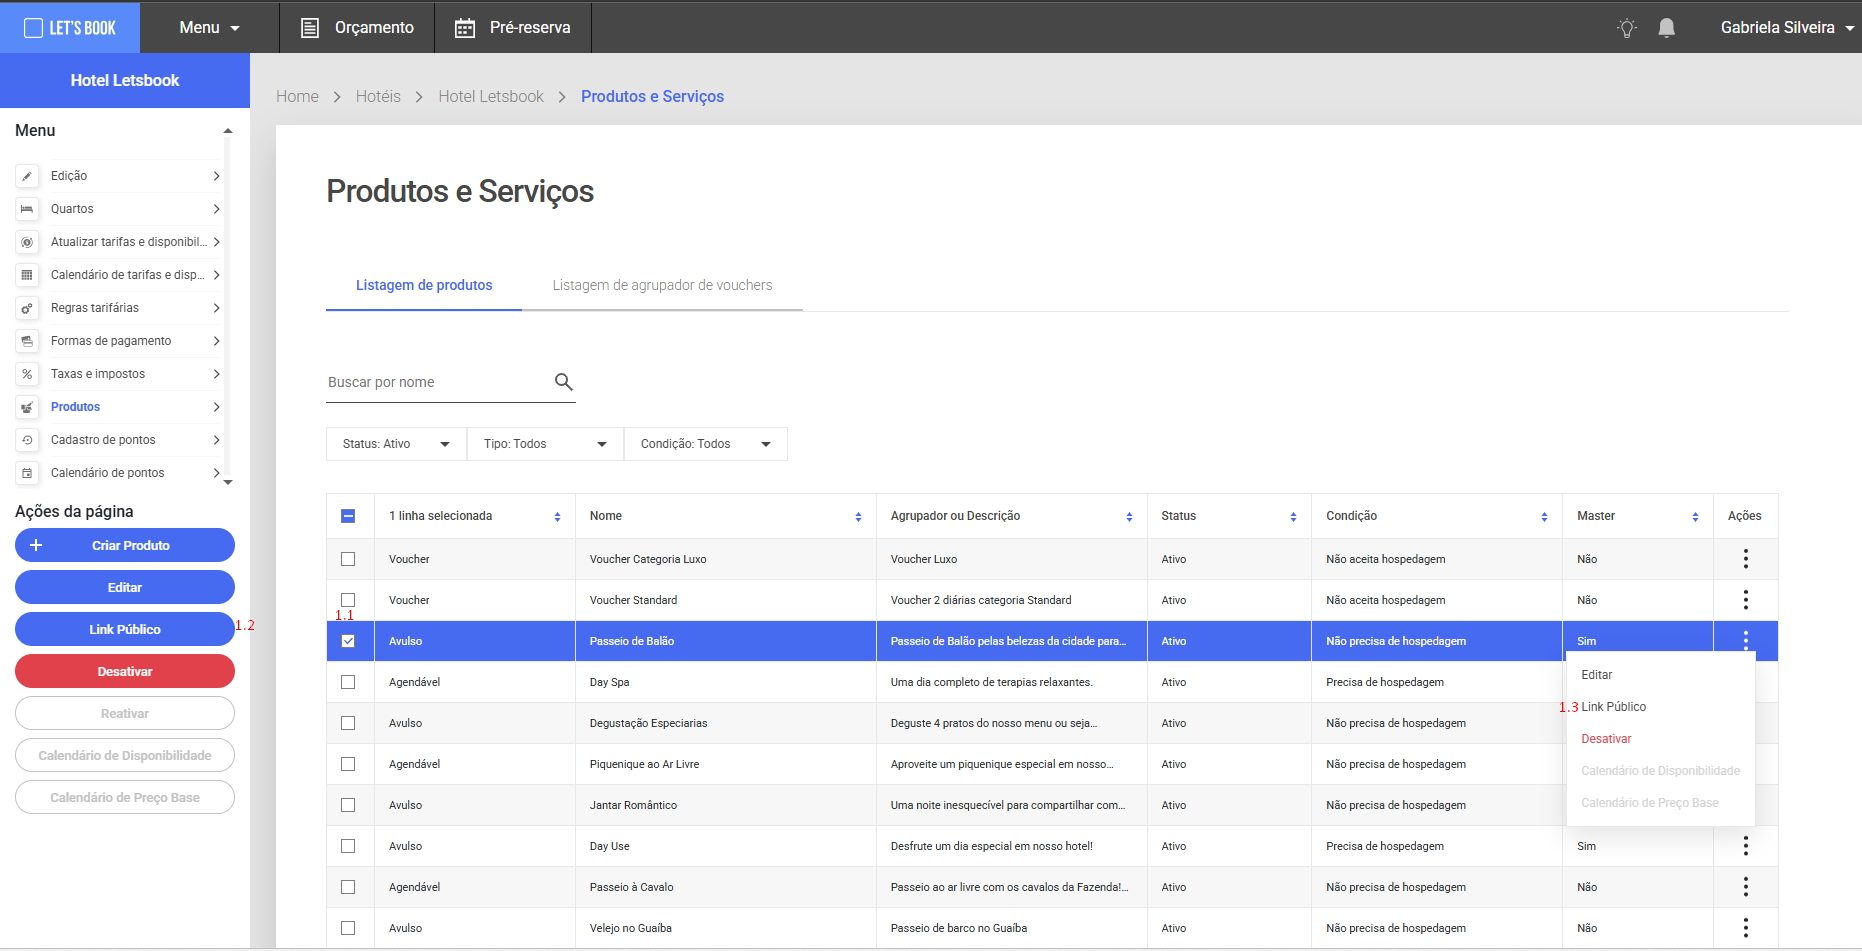The image size is (1862, 951).
Task: Click the Let's Book logo
Action: tap(70, 28)
